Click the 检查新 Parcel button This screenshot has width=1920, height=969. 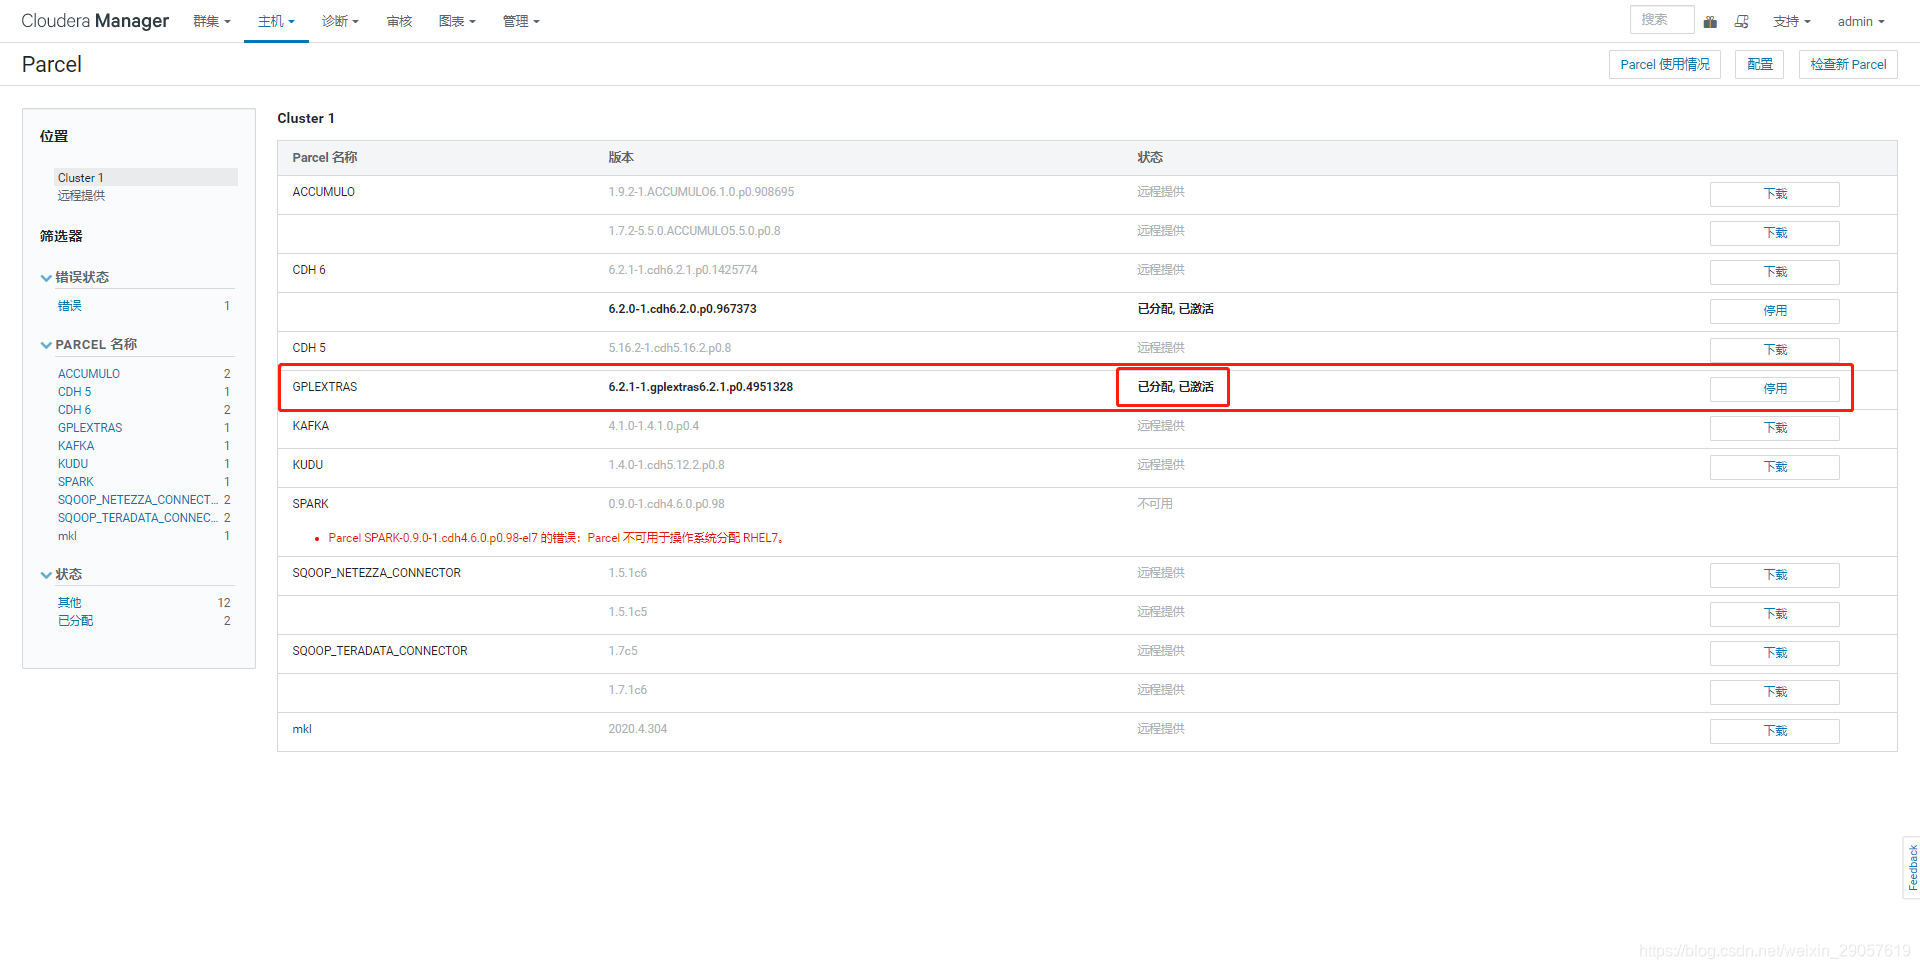1848,64
